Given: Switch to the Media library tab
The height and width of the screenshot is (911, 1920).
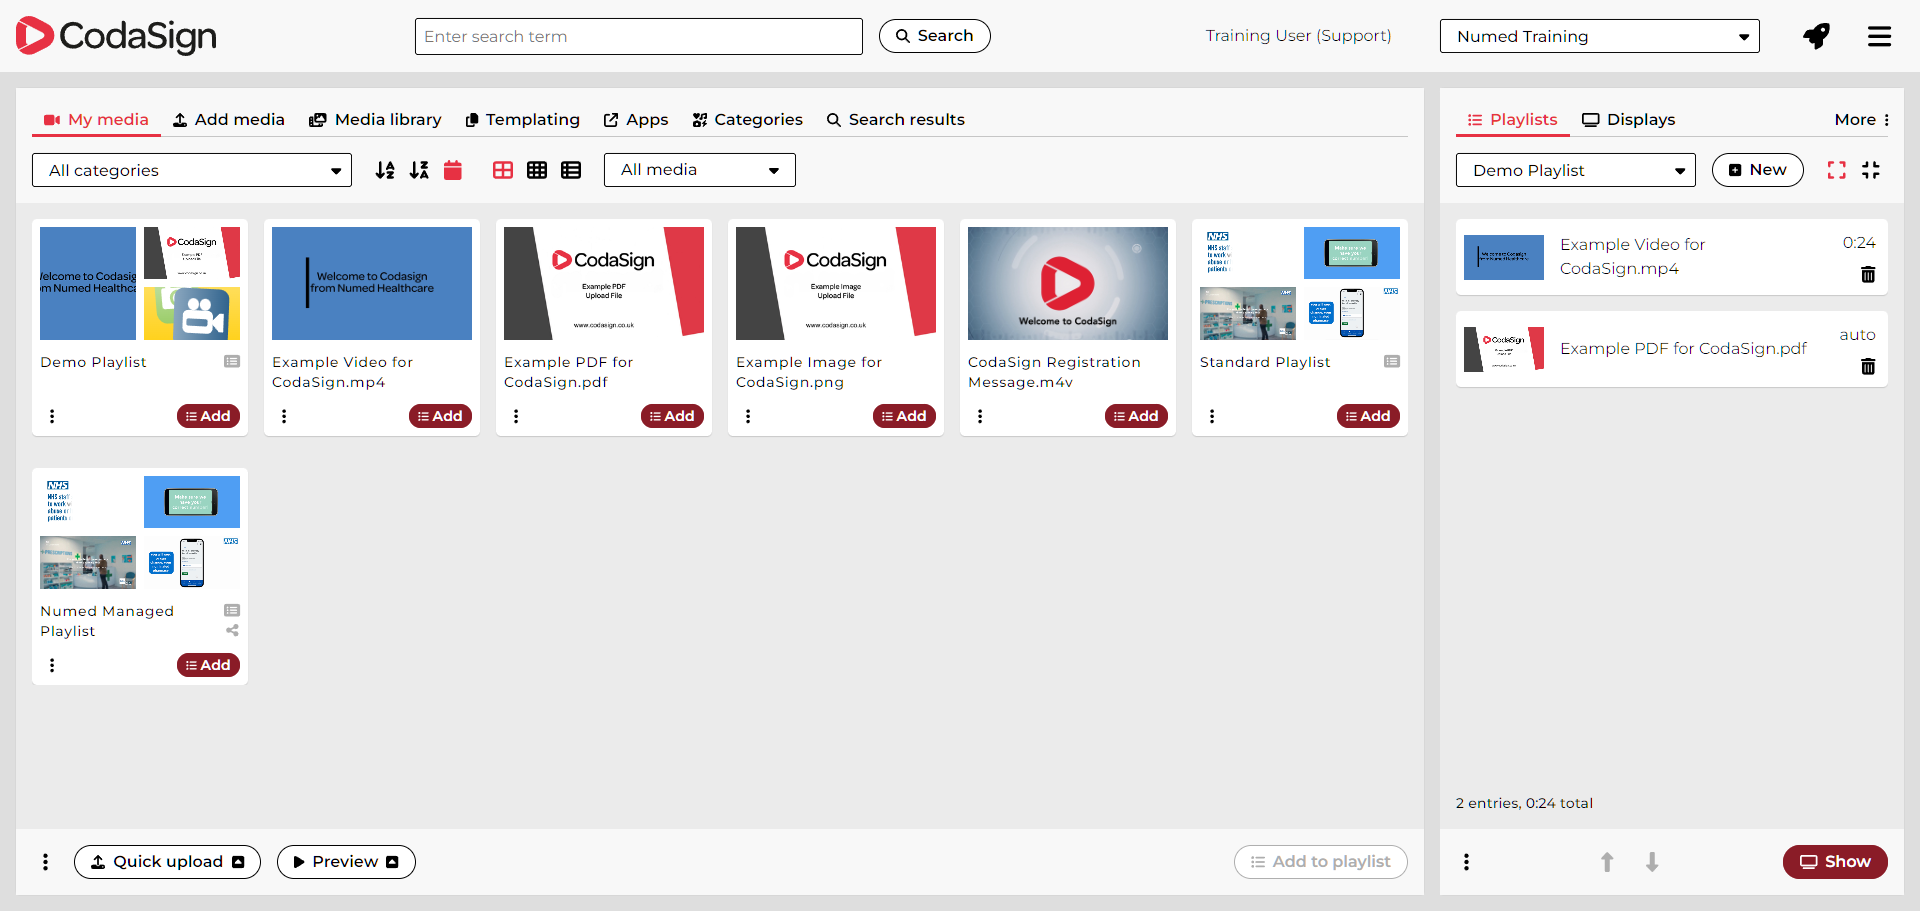Looking at the screenshot, I should [375, 120].
